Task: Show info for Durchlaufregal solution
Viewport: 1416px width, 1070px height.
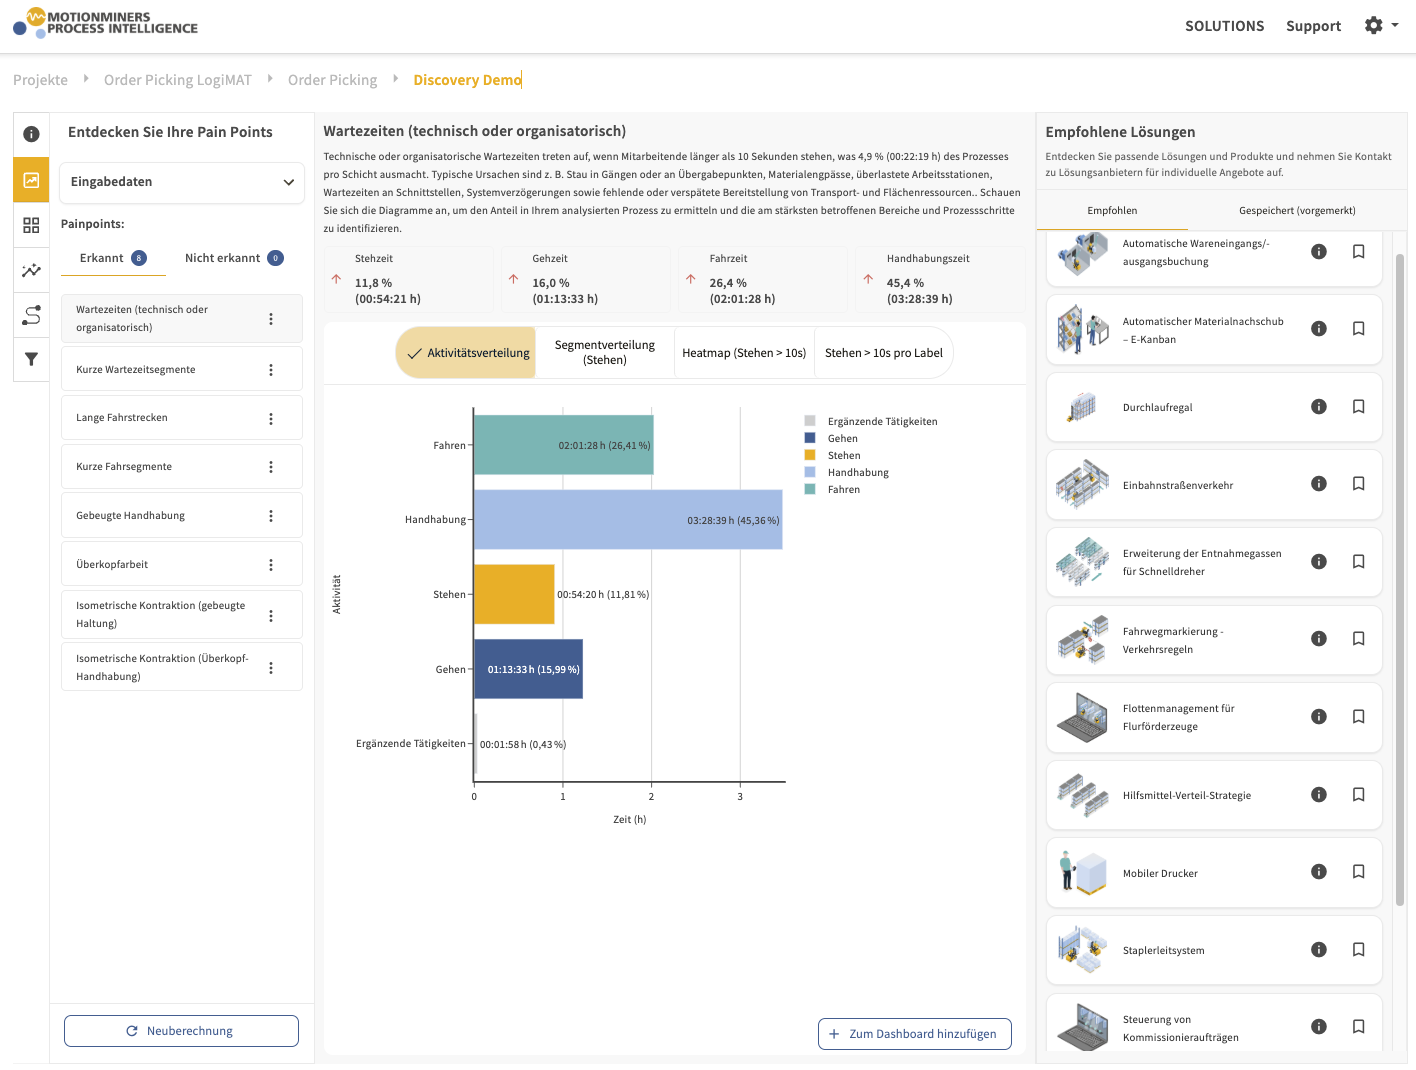Action: pyautogui.click(x=1319, y=406)
